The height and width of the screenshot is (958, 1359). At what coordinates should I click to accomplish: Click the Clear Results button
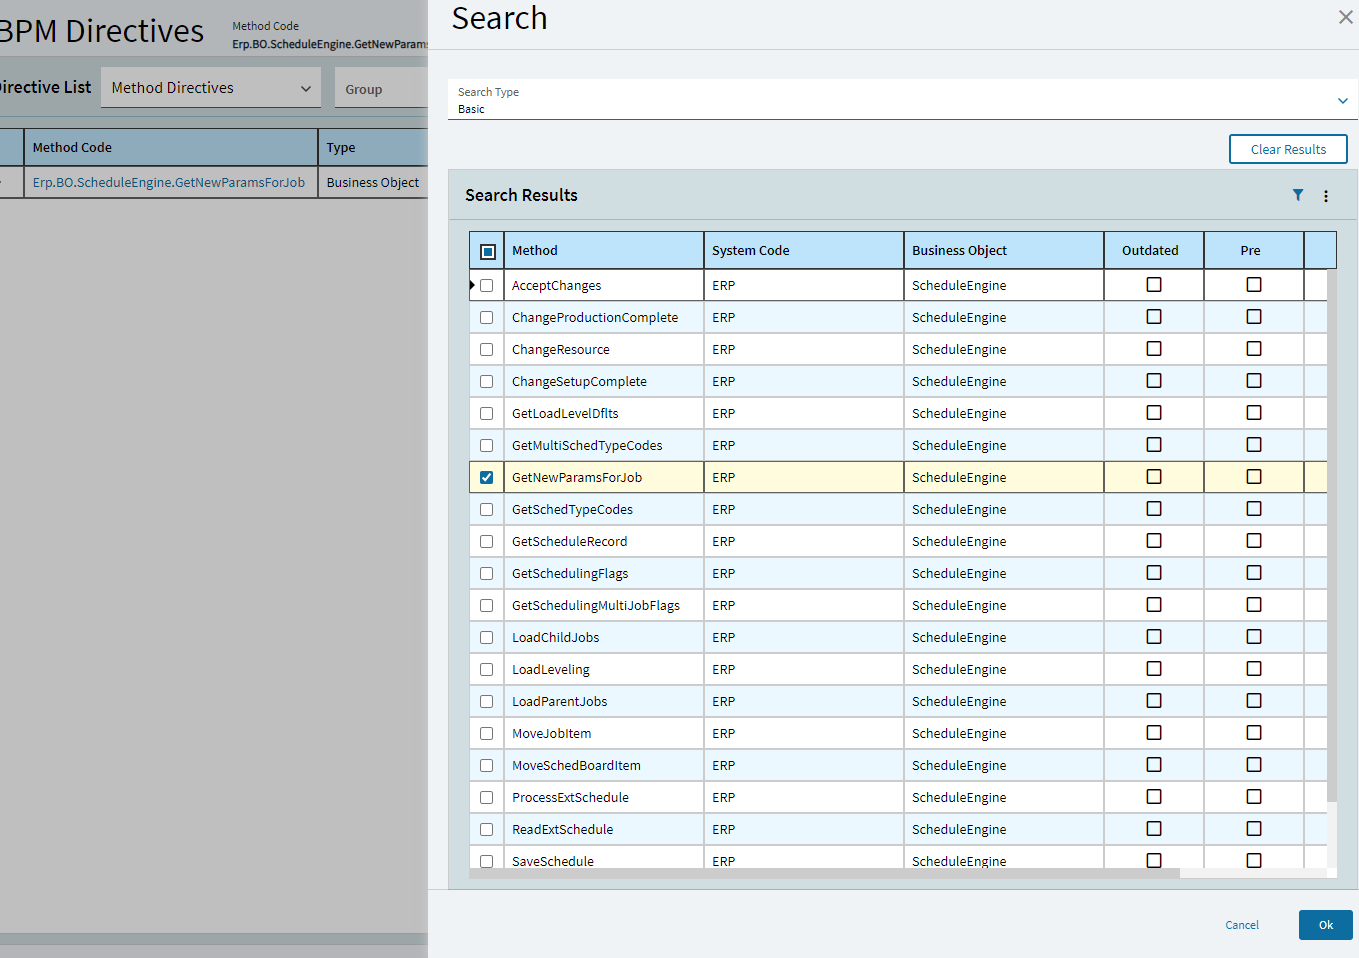1288,149
